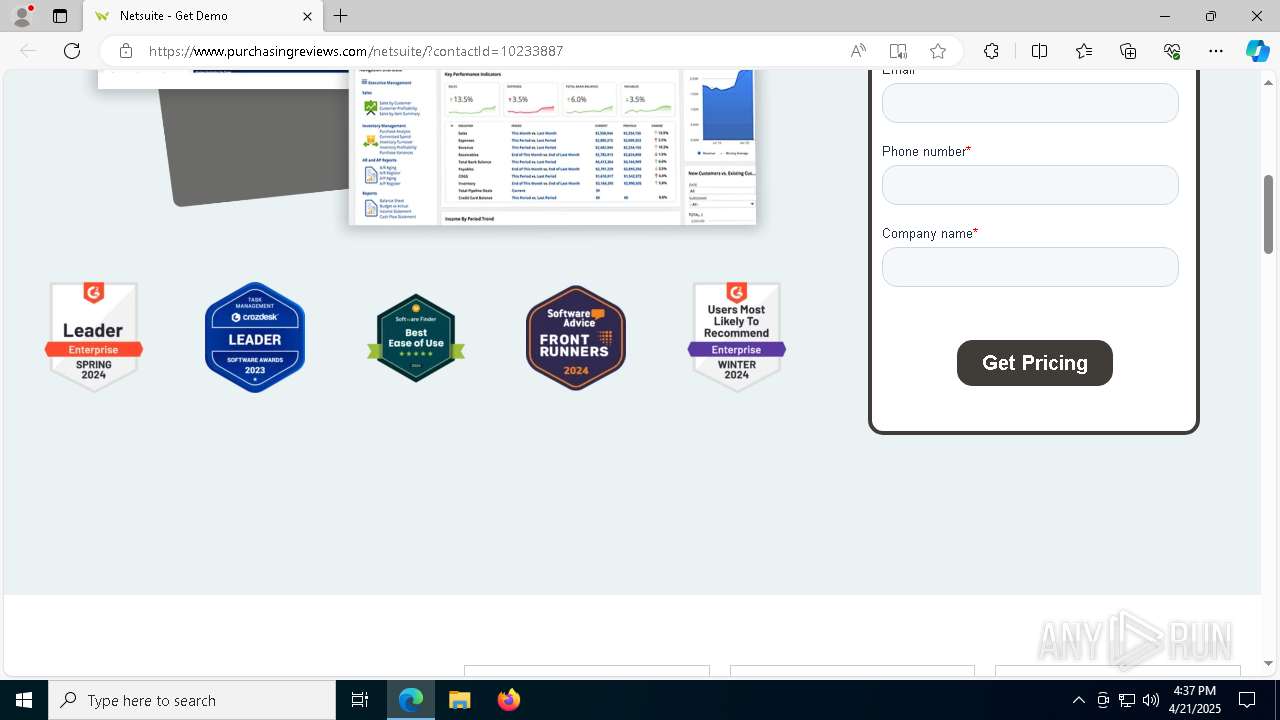Open Browser essentials

tap(1172, 51)
